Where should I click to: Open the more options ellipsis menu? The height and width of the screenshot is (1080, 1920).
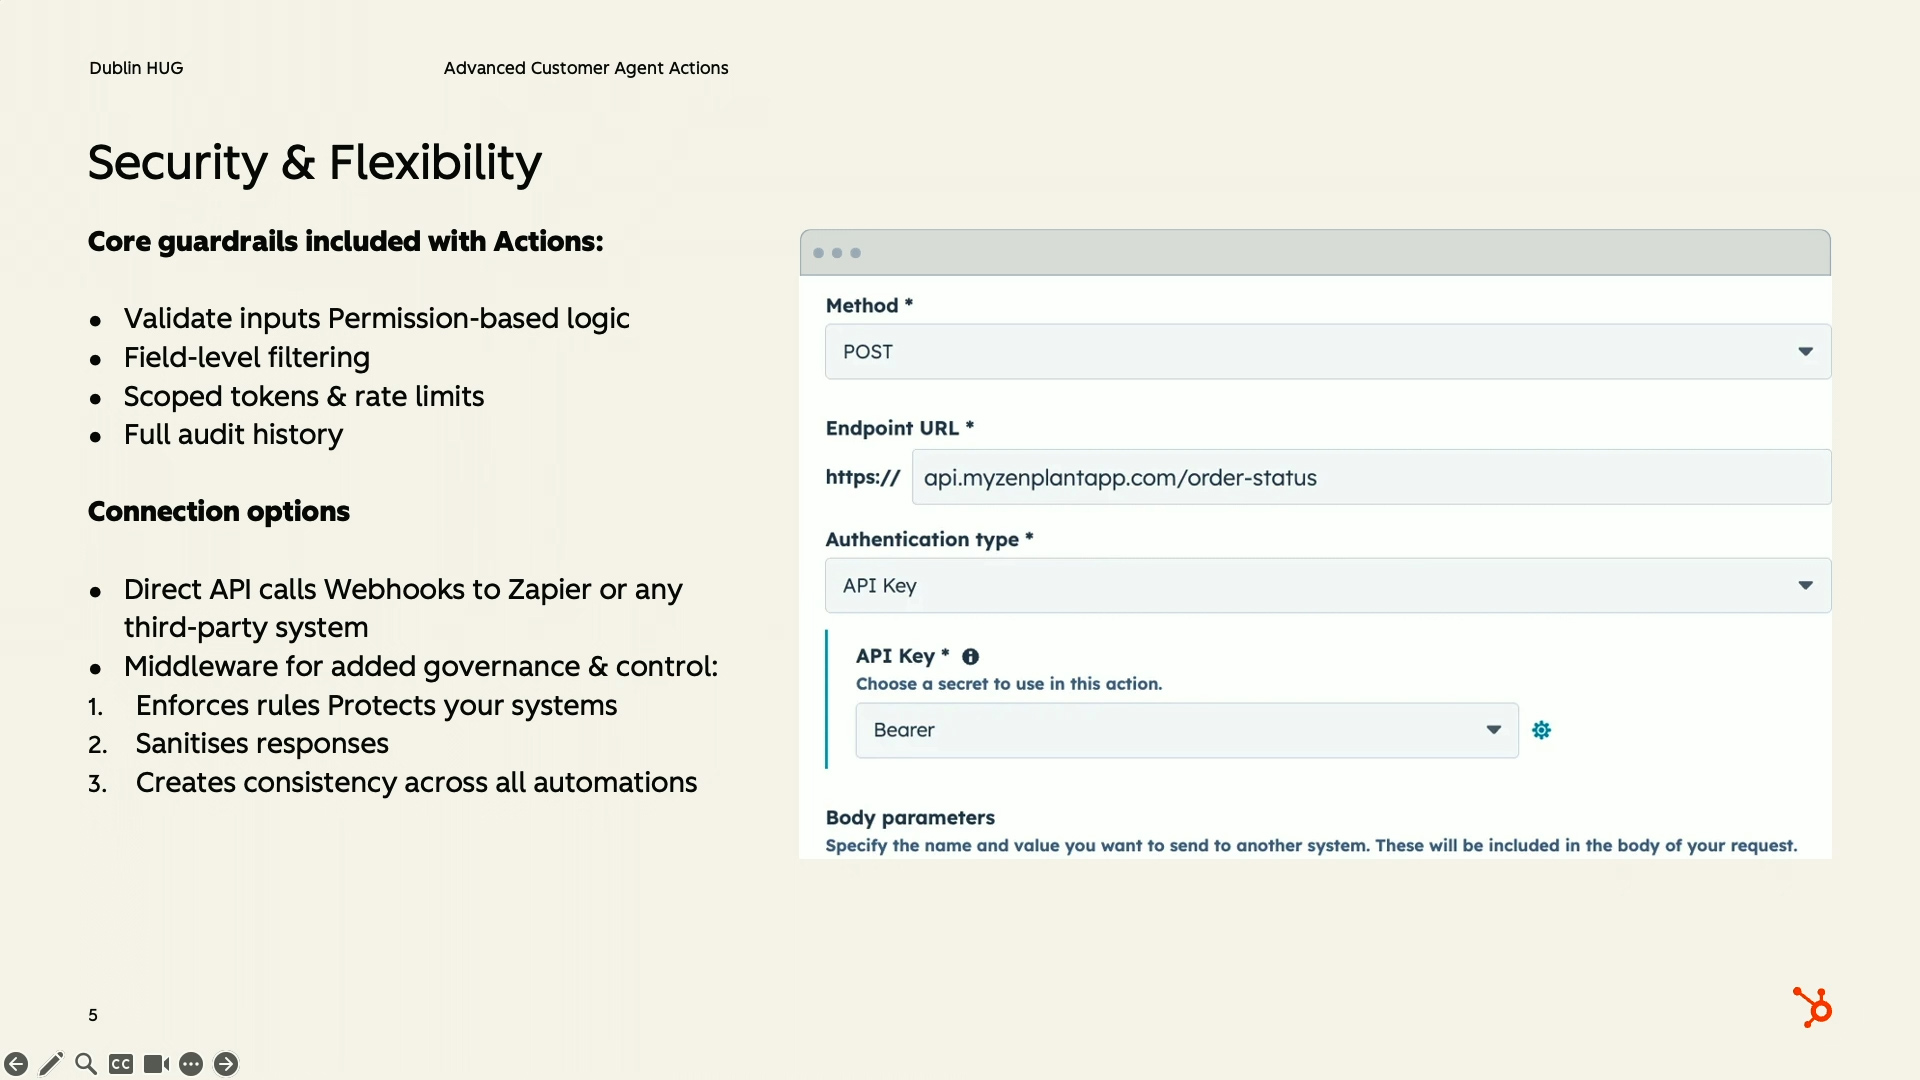pos(191,1064)
